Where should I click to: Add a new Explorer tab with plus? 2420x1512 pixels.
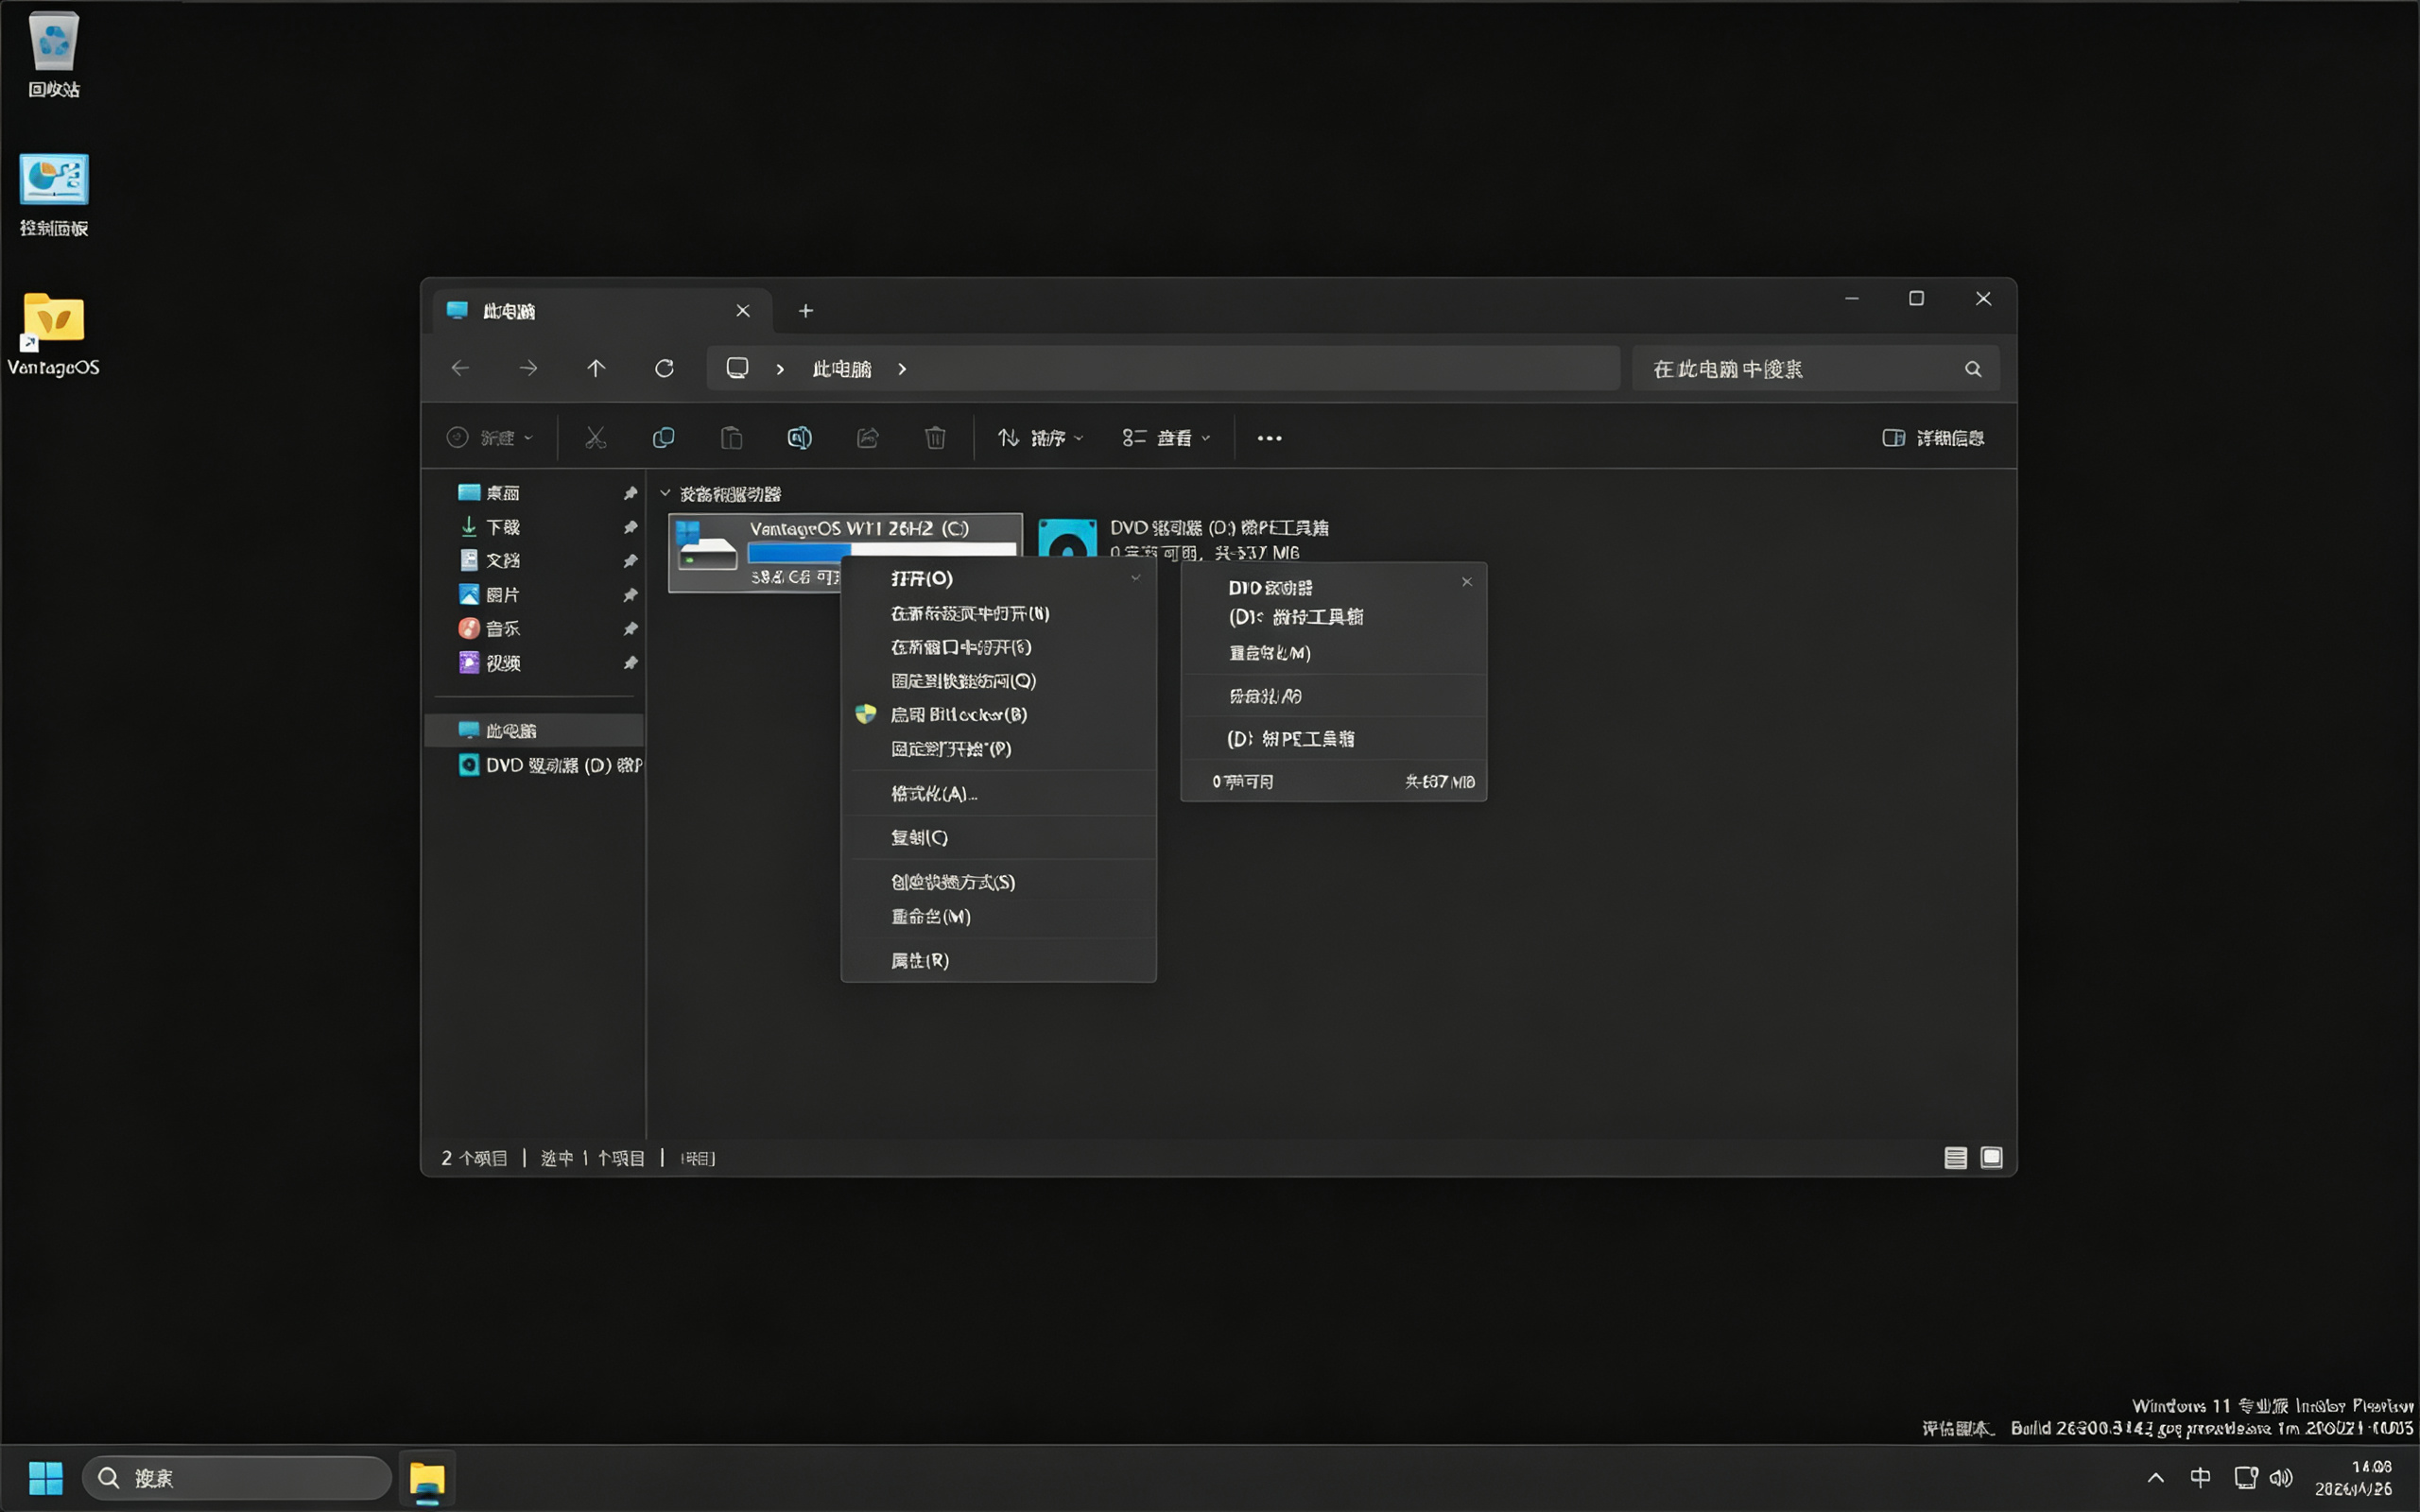[806, 311]
